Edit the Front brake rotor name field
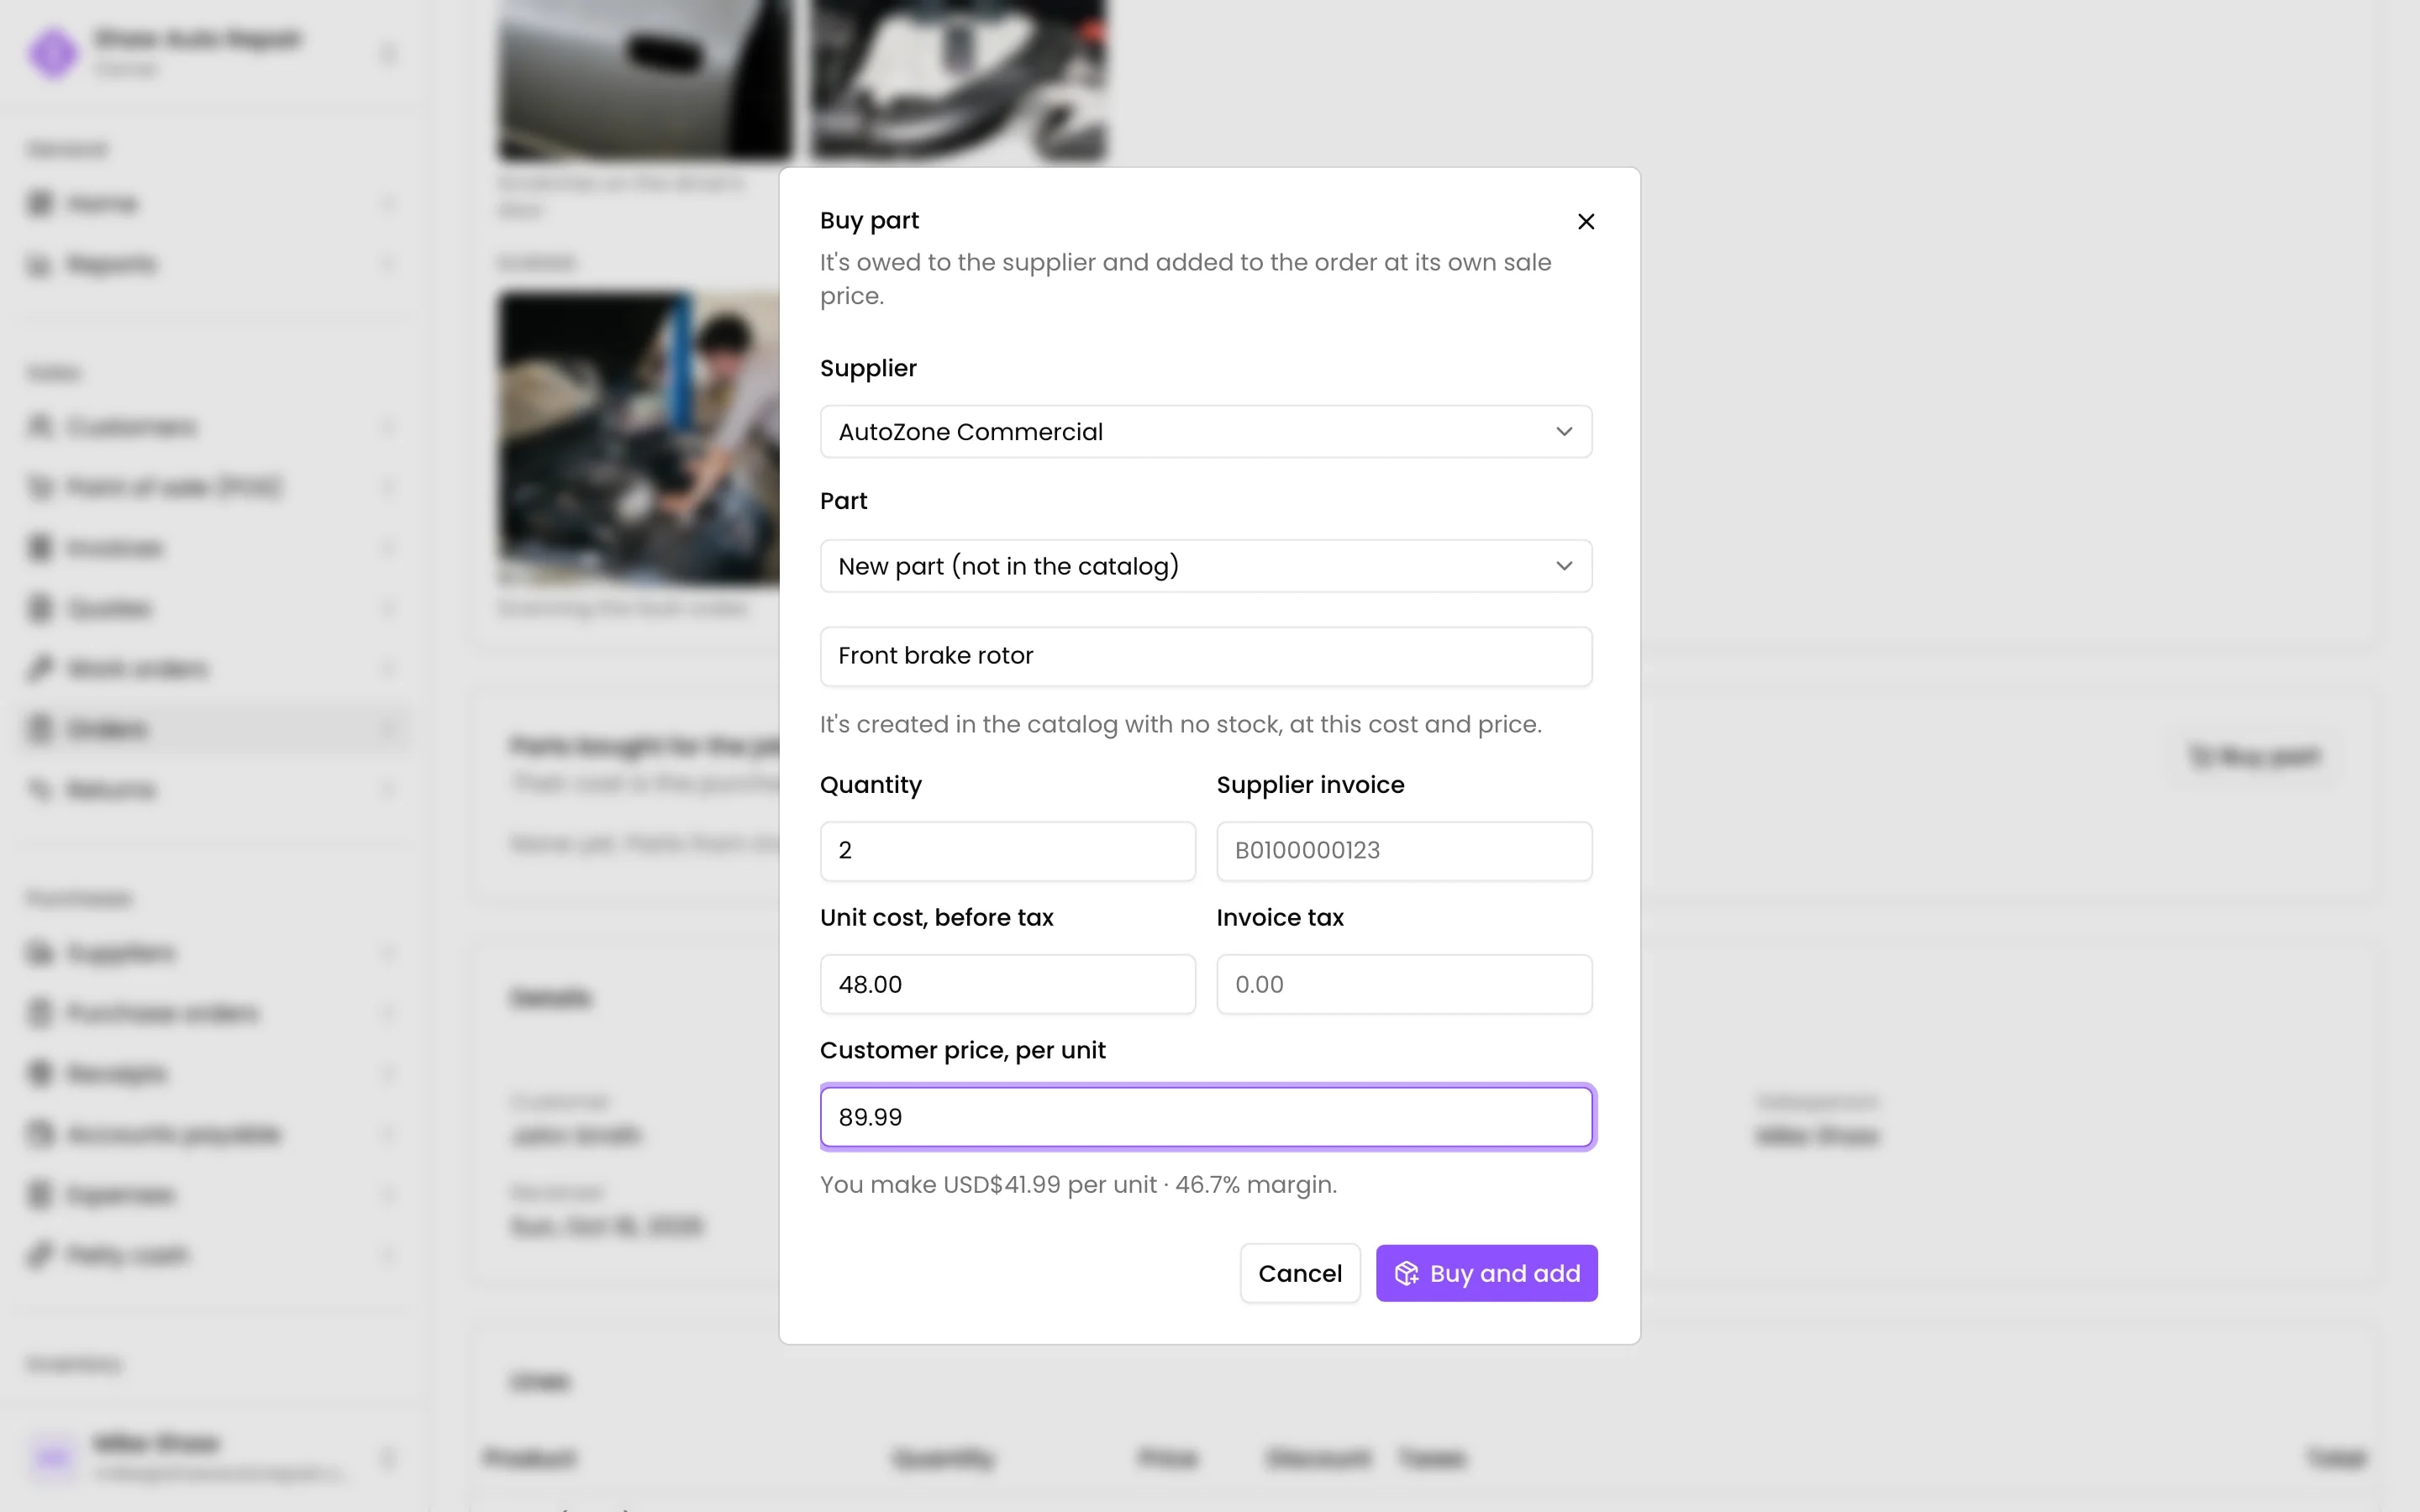 tap(1206, 656)
